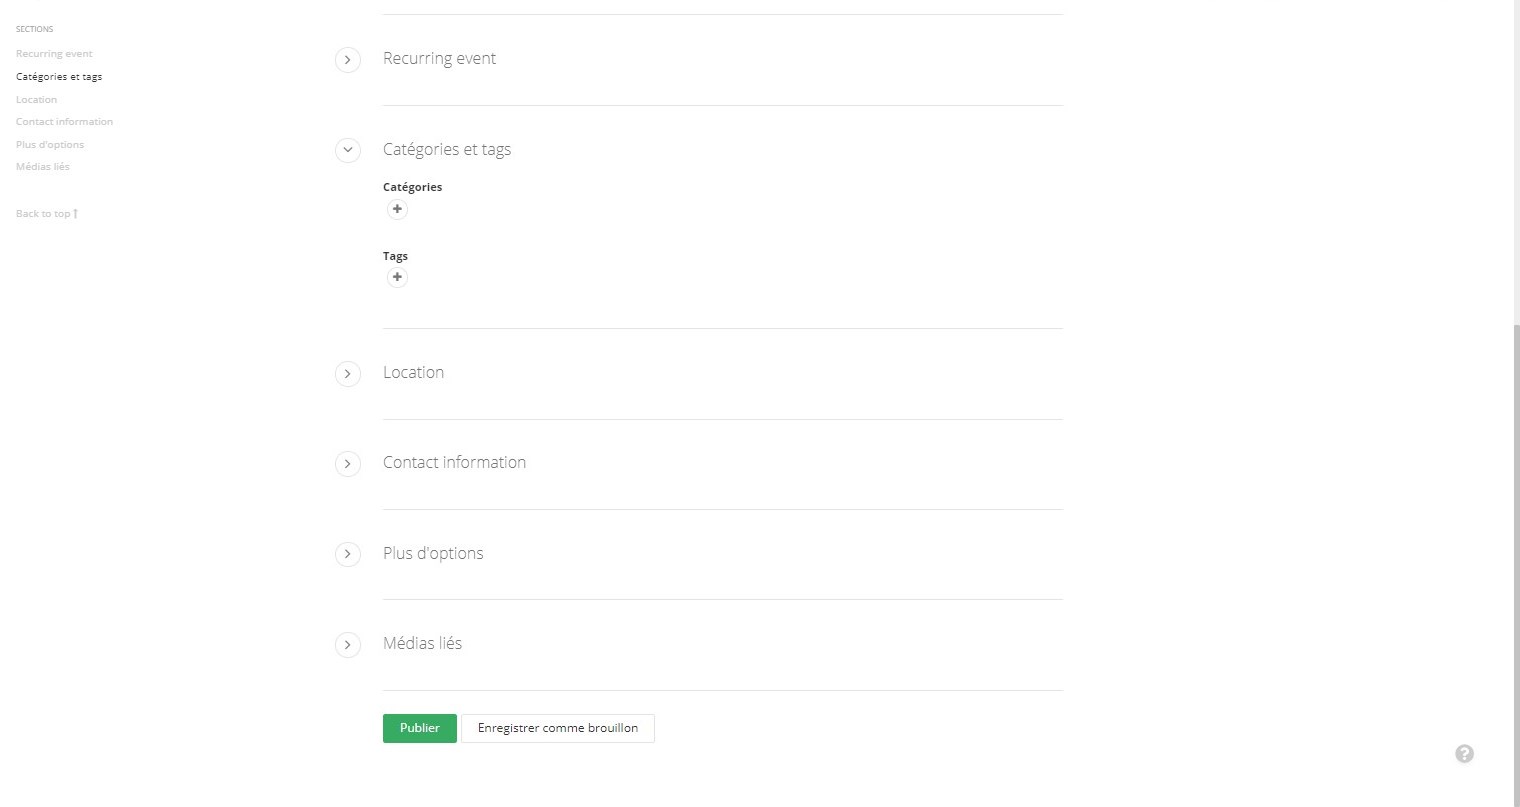Open the help question mark icon
The image size is (1520, 807).
click(x=1464, y=754)
